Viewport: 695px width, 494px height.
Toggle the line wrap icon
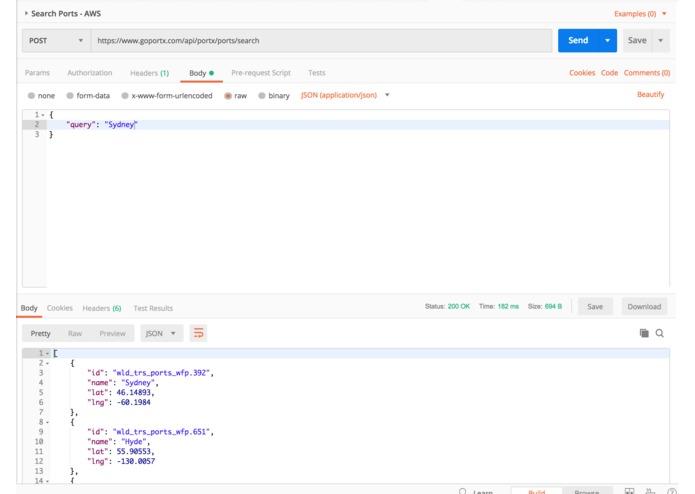199,333
